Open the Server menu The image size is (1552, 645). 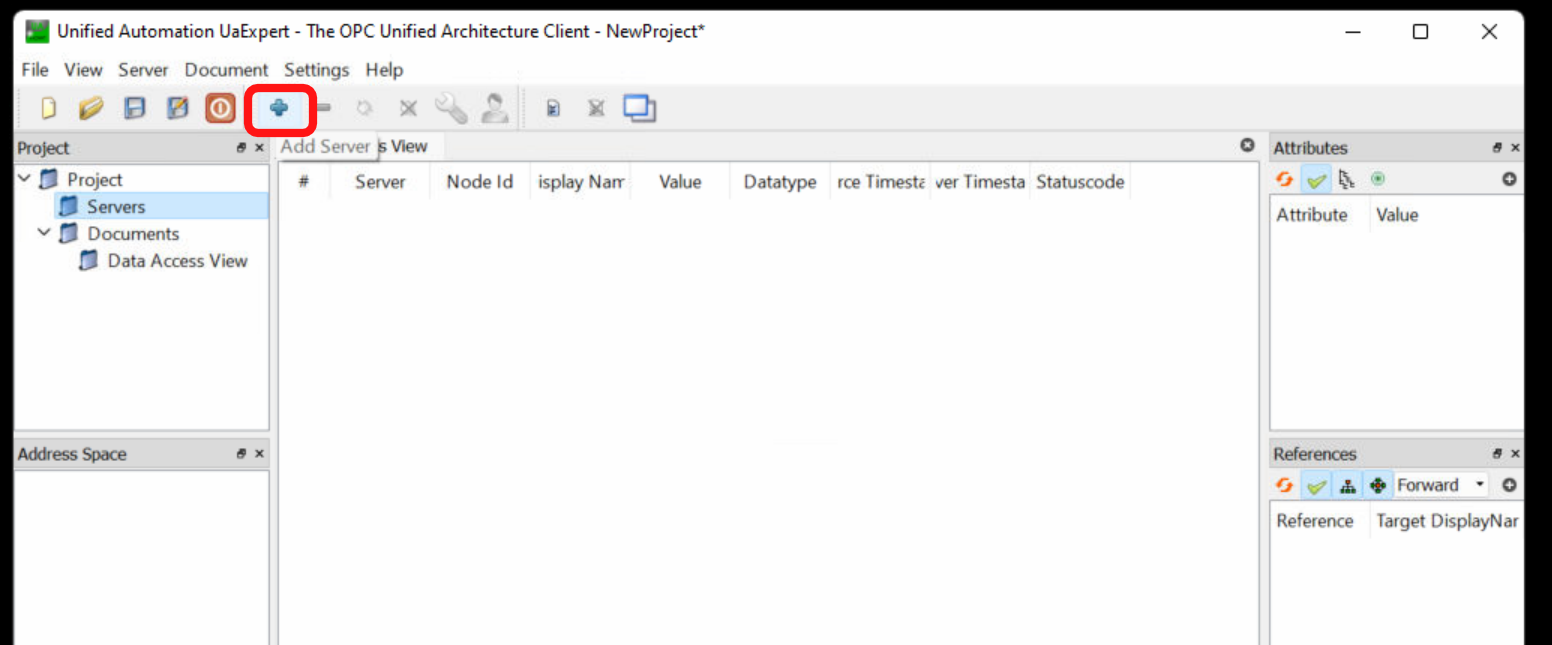tap(143, 70)
